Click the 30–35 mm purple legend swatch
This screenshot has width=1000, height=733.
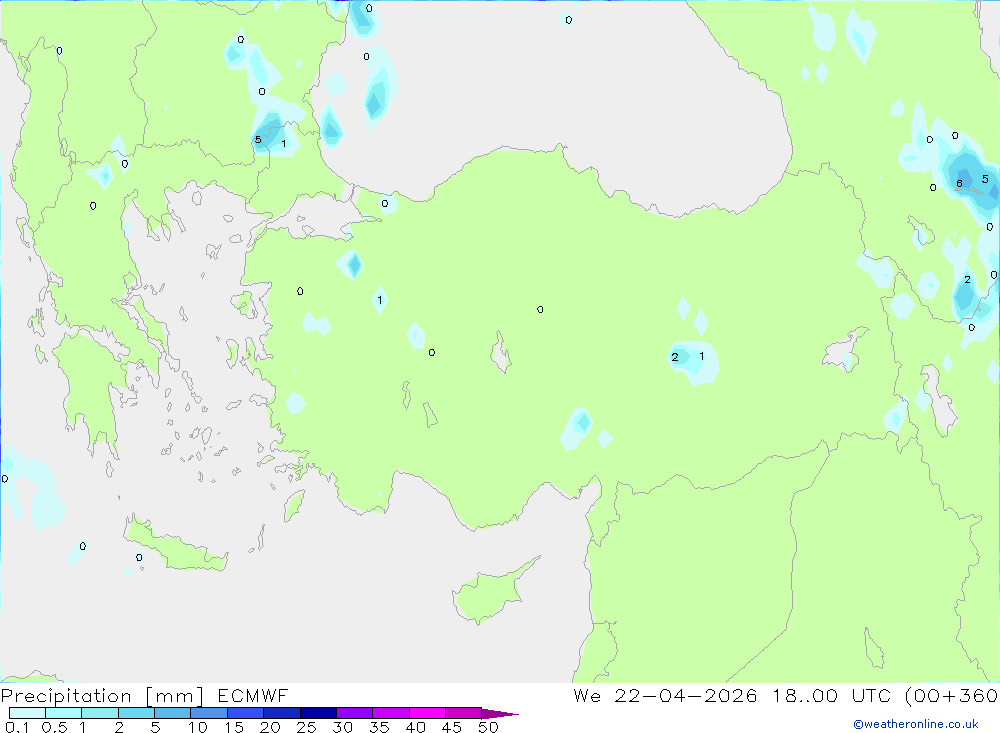click(x=355, y=713)
